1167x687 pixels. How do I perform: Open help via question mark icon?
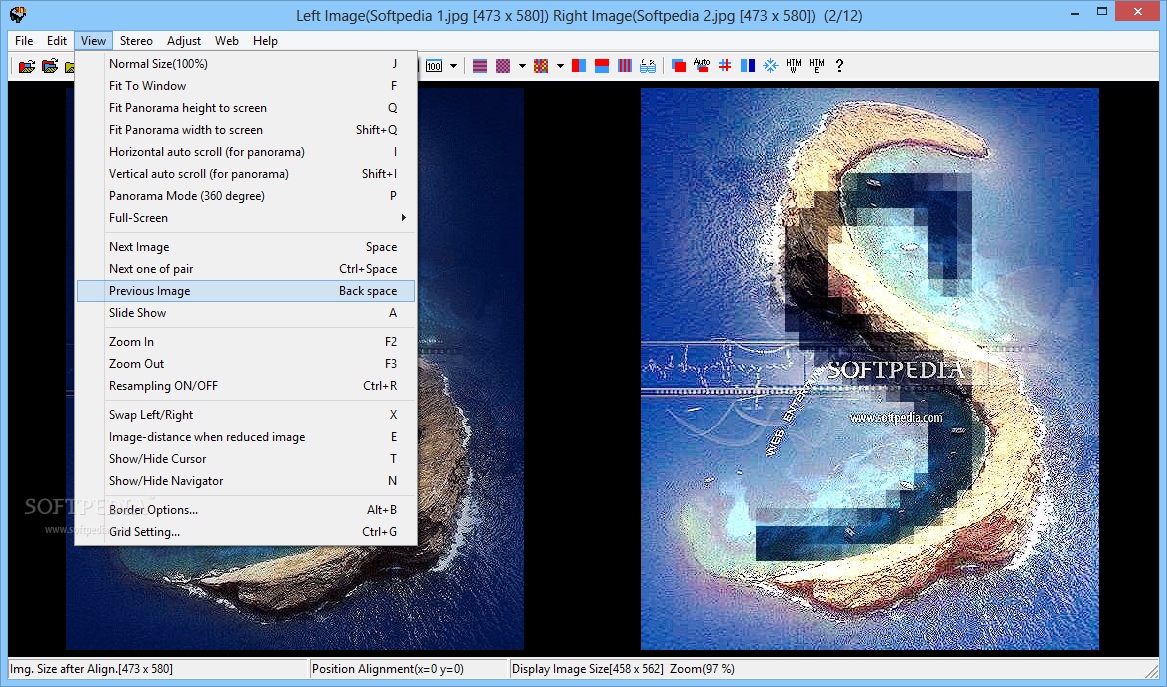[x=840, y=66]
